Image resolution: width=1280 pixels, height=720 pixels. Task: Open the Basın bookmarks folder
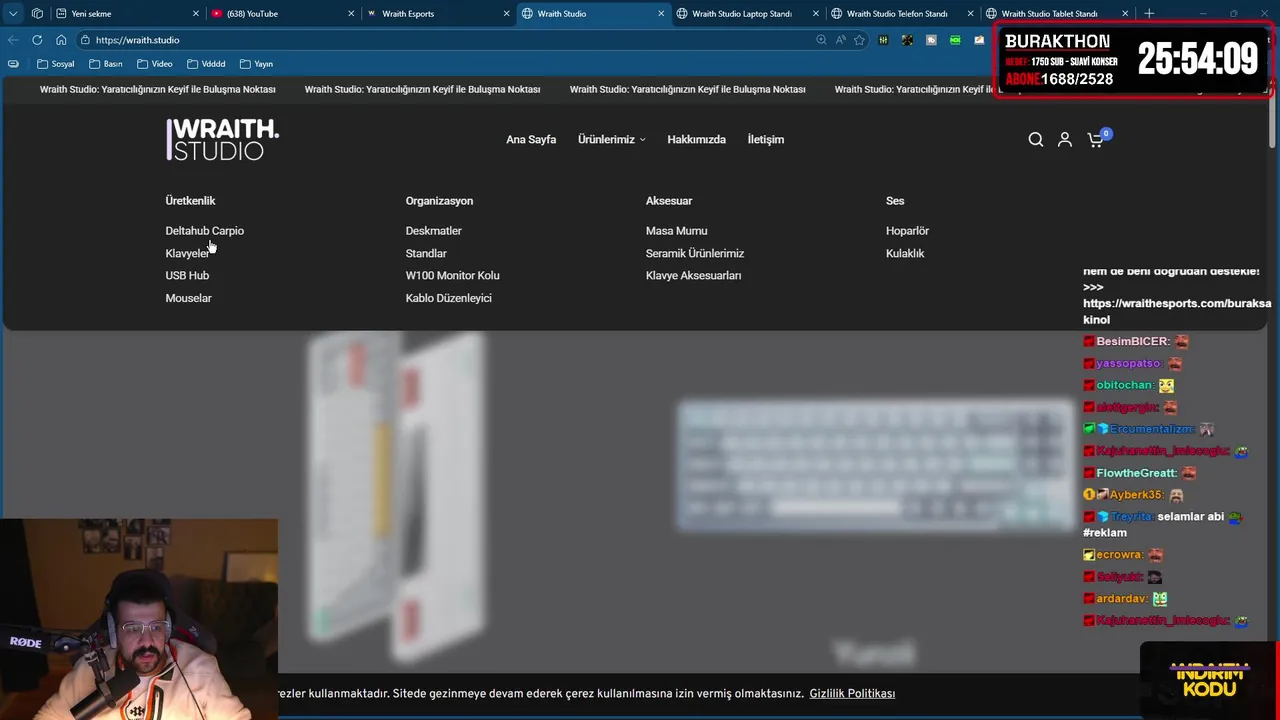(105, 64)
